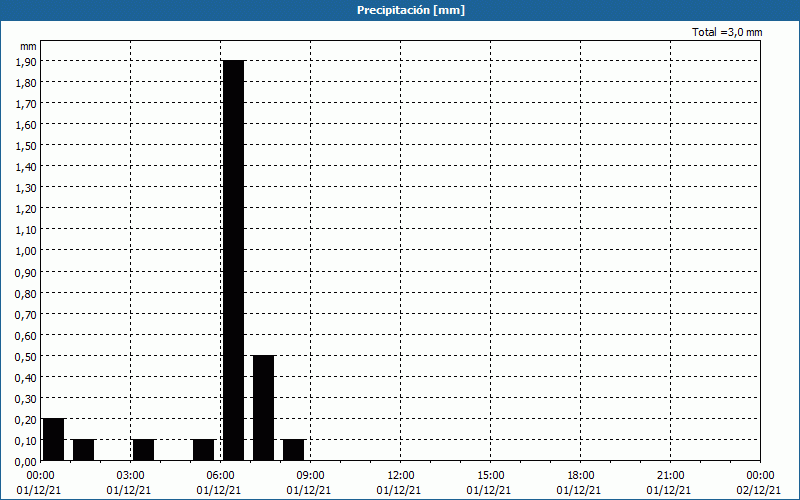
Task: Click the 0,20 mm bar at 00:00
Action: [54, 440]
